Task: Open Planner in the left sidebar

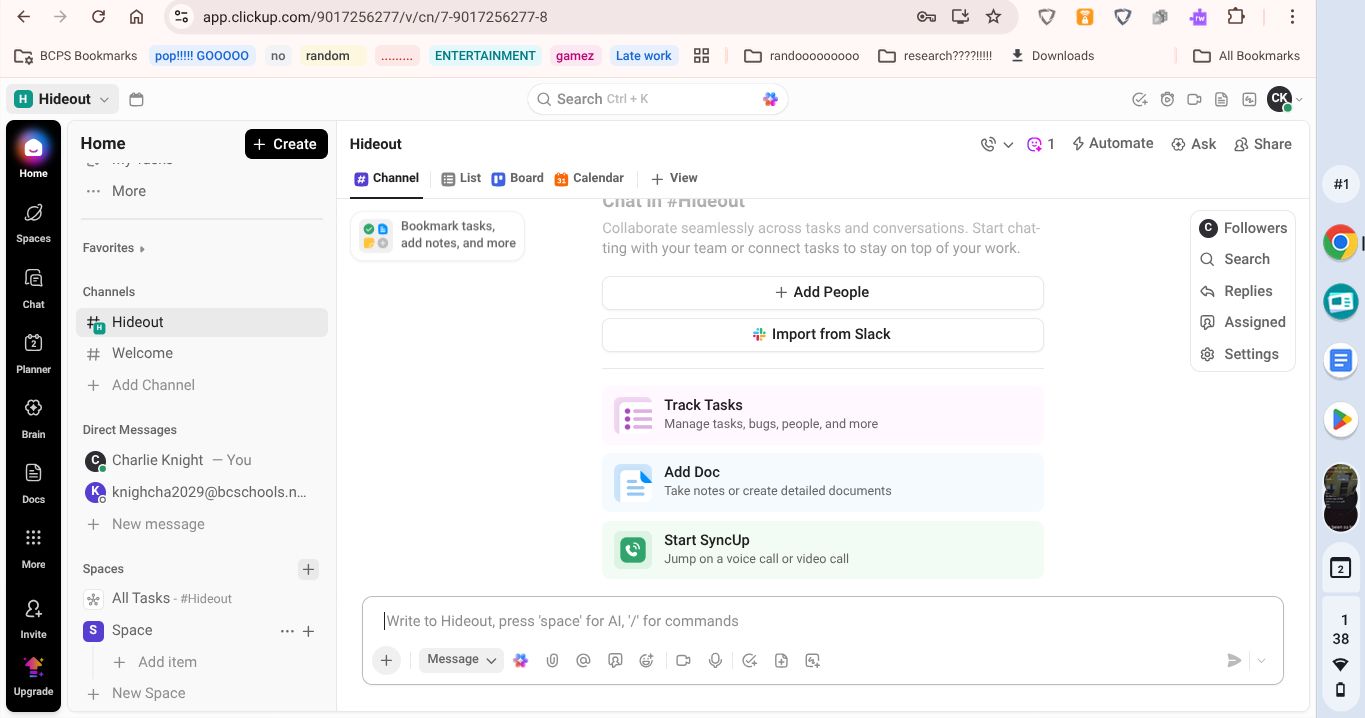Action: pyautogui.click(x=33, y=352)
